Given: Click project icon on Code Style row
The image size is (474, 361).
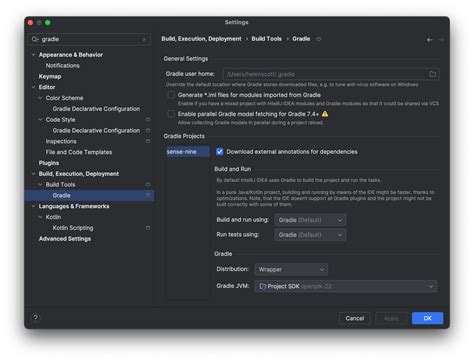Looking at the screenshot, I should tap(148, 119).
